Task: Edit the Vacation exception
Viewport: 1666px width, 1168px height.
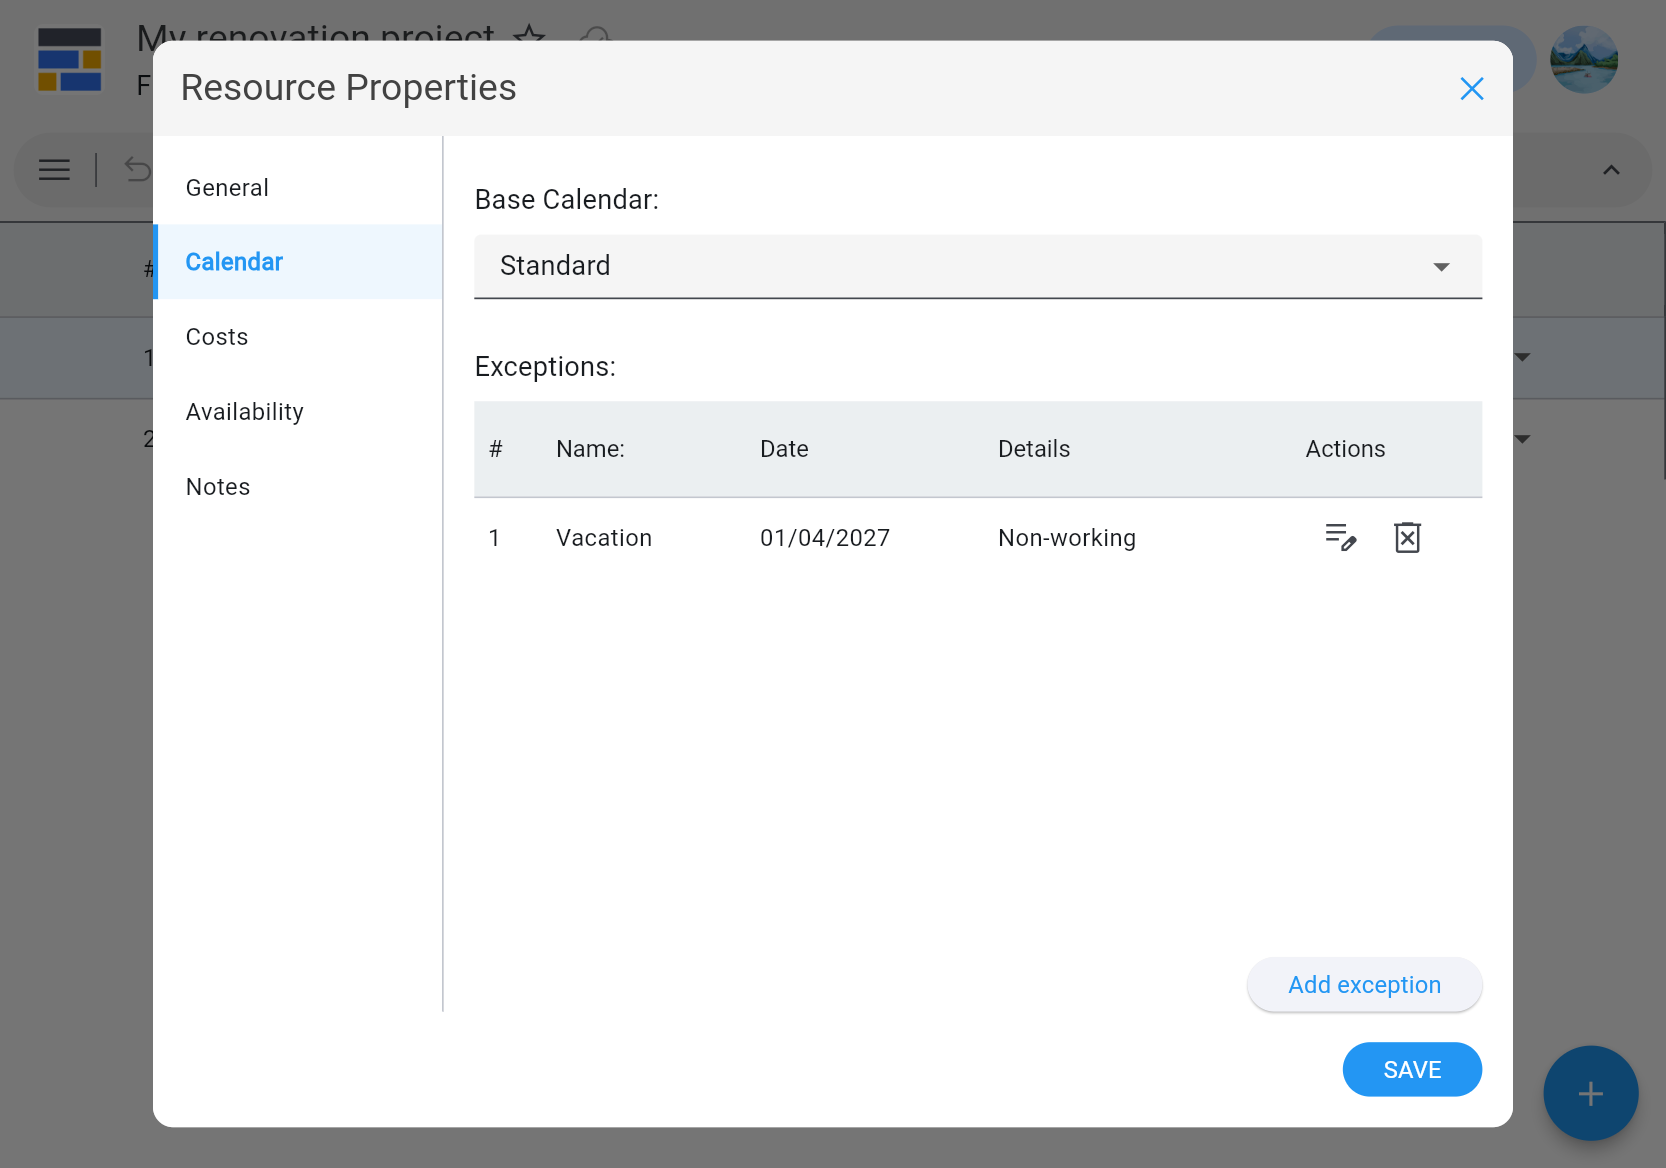Action: (x=1340, y=538)
